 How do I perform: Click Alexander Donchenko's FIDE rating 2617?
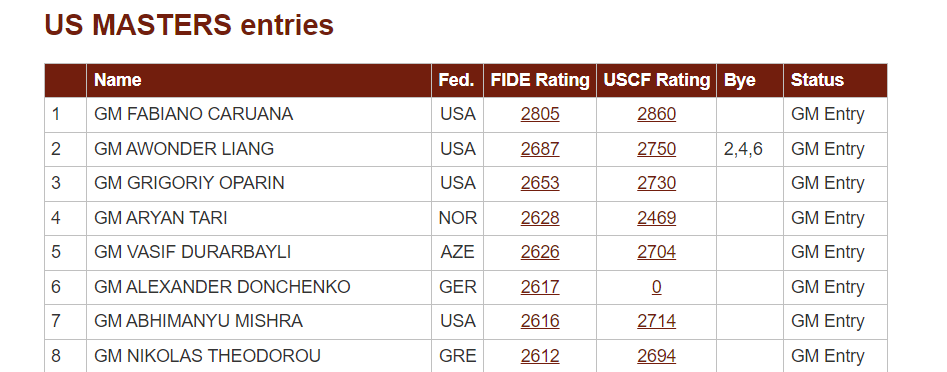(540, 287)
